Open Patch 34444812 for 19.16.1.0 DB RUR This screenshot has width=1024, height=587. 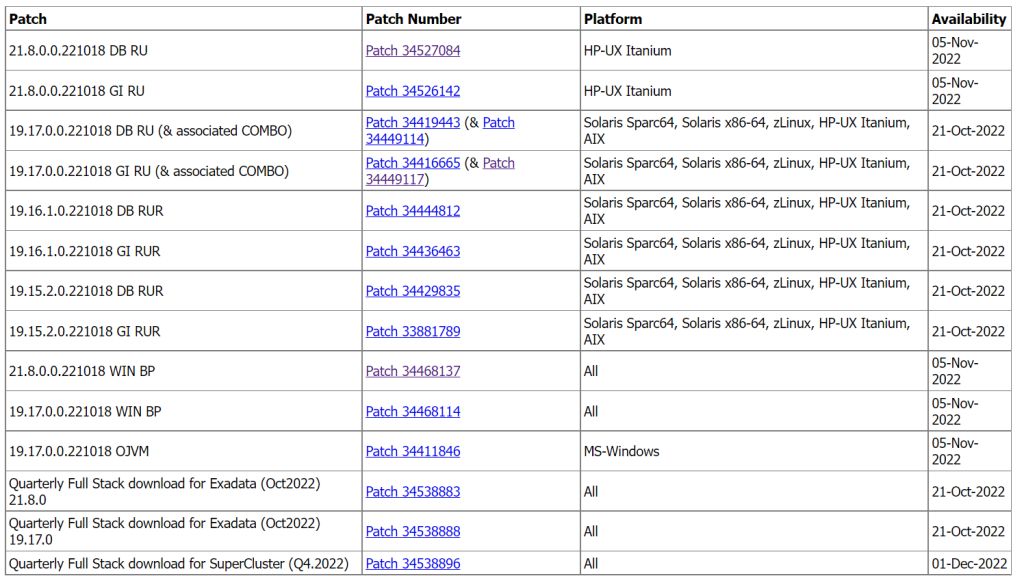click(x=413, y=211)
